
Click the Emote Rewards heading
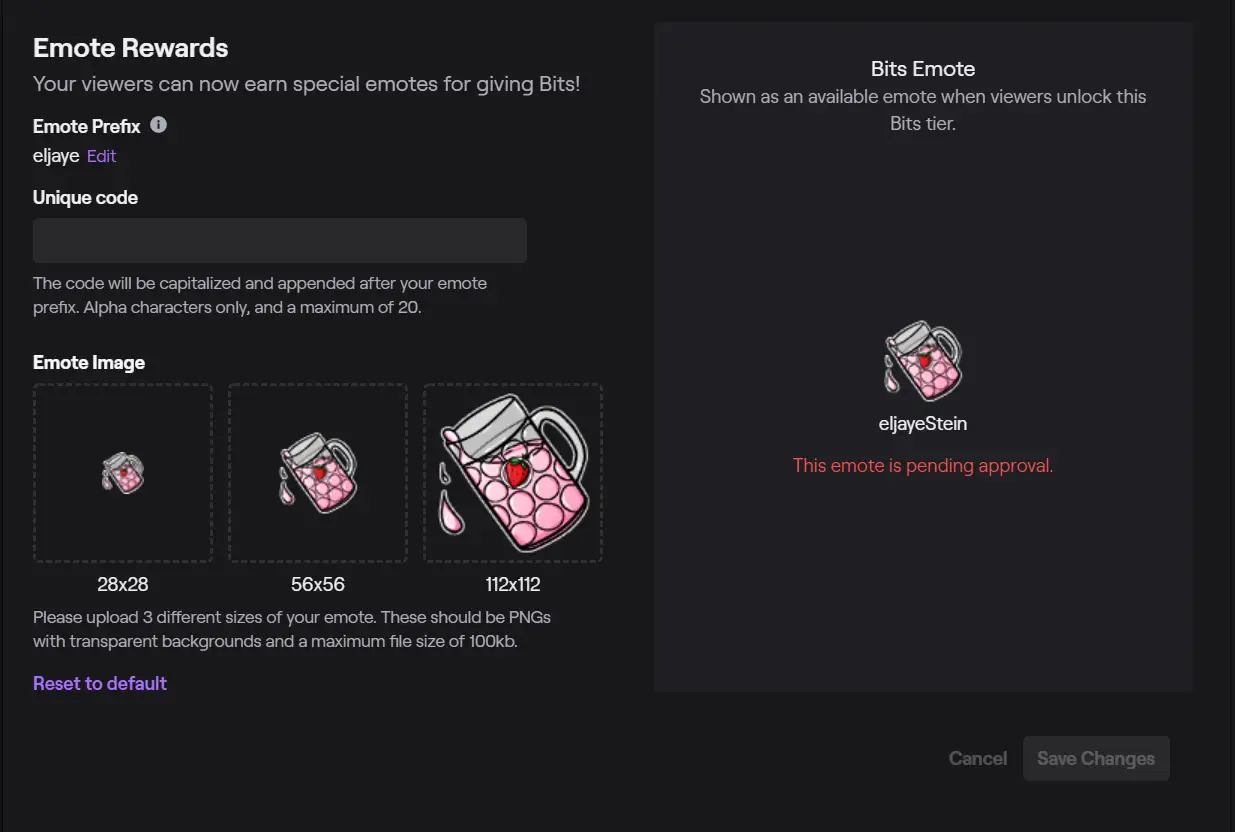point(131,48)
